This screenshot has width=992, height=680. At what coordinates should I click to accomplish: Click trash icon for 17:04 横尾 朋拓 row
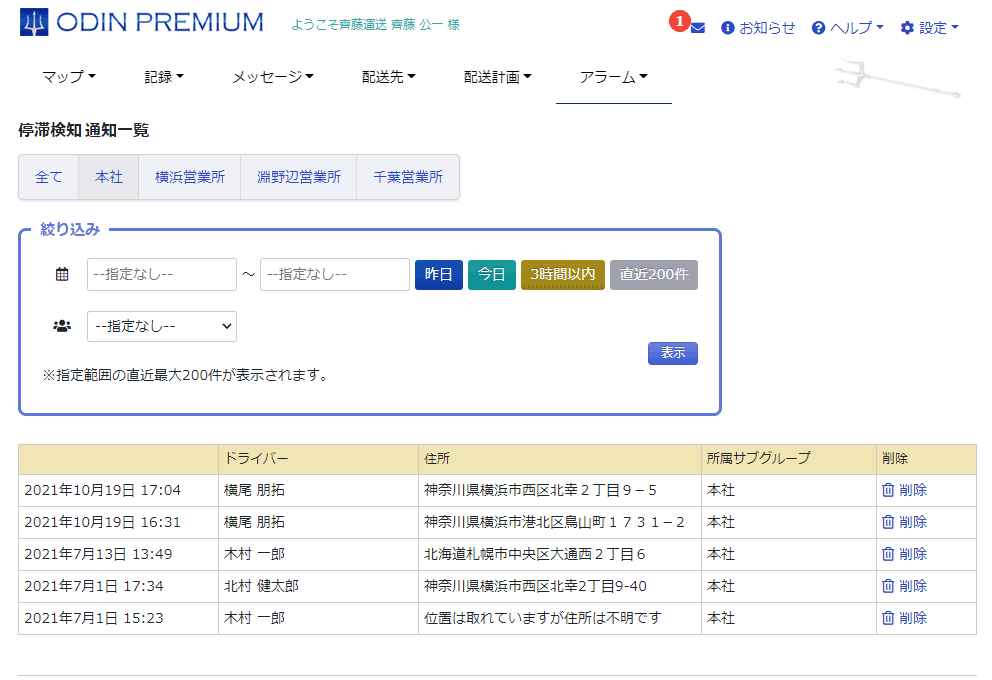[888, 490]
